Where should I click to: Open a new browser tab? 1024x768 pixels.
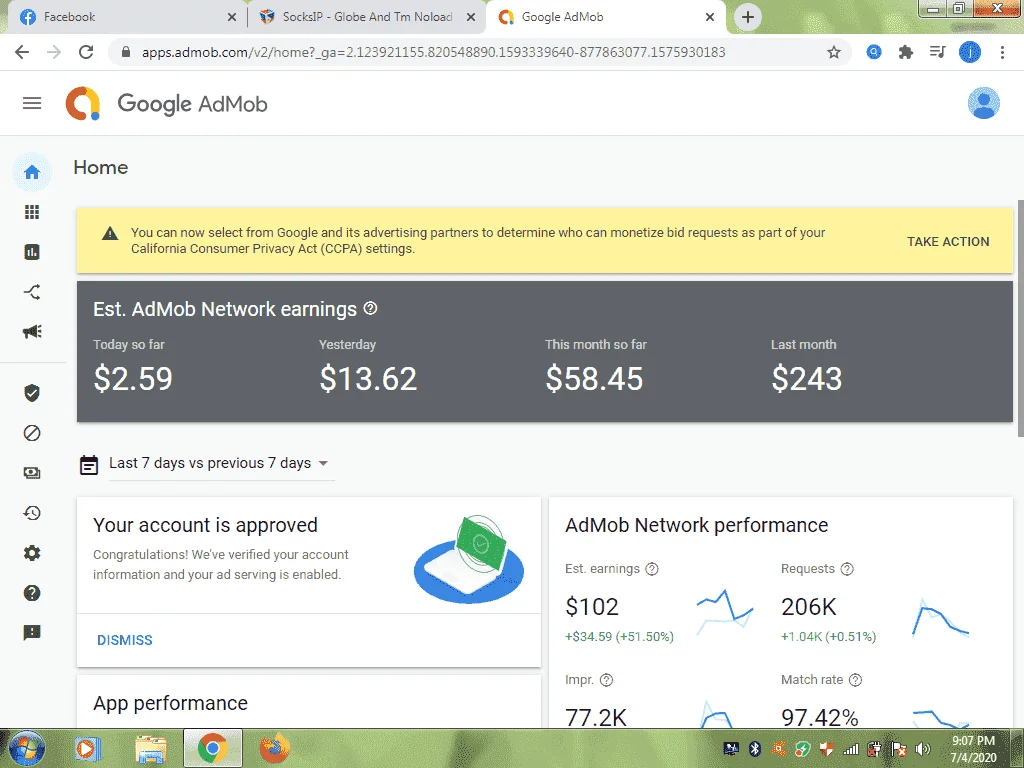click(x=748, y=17)
